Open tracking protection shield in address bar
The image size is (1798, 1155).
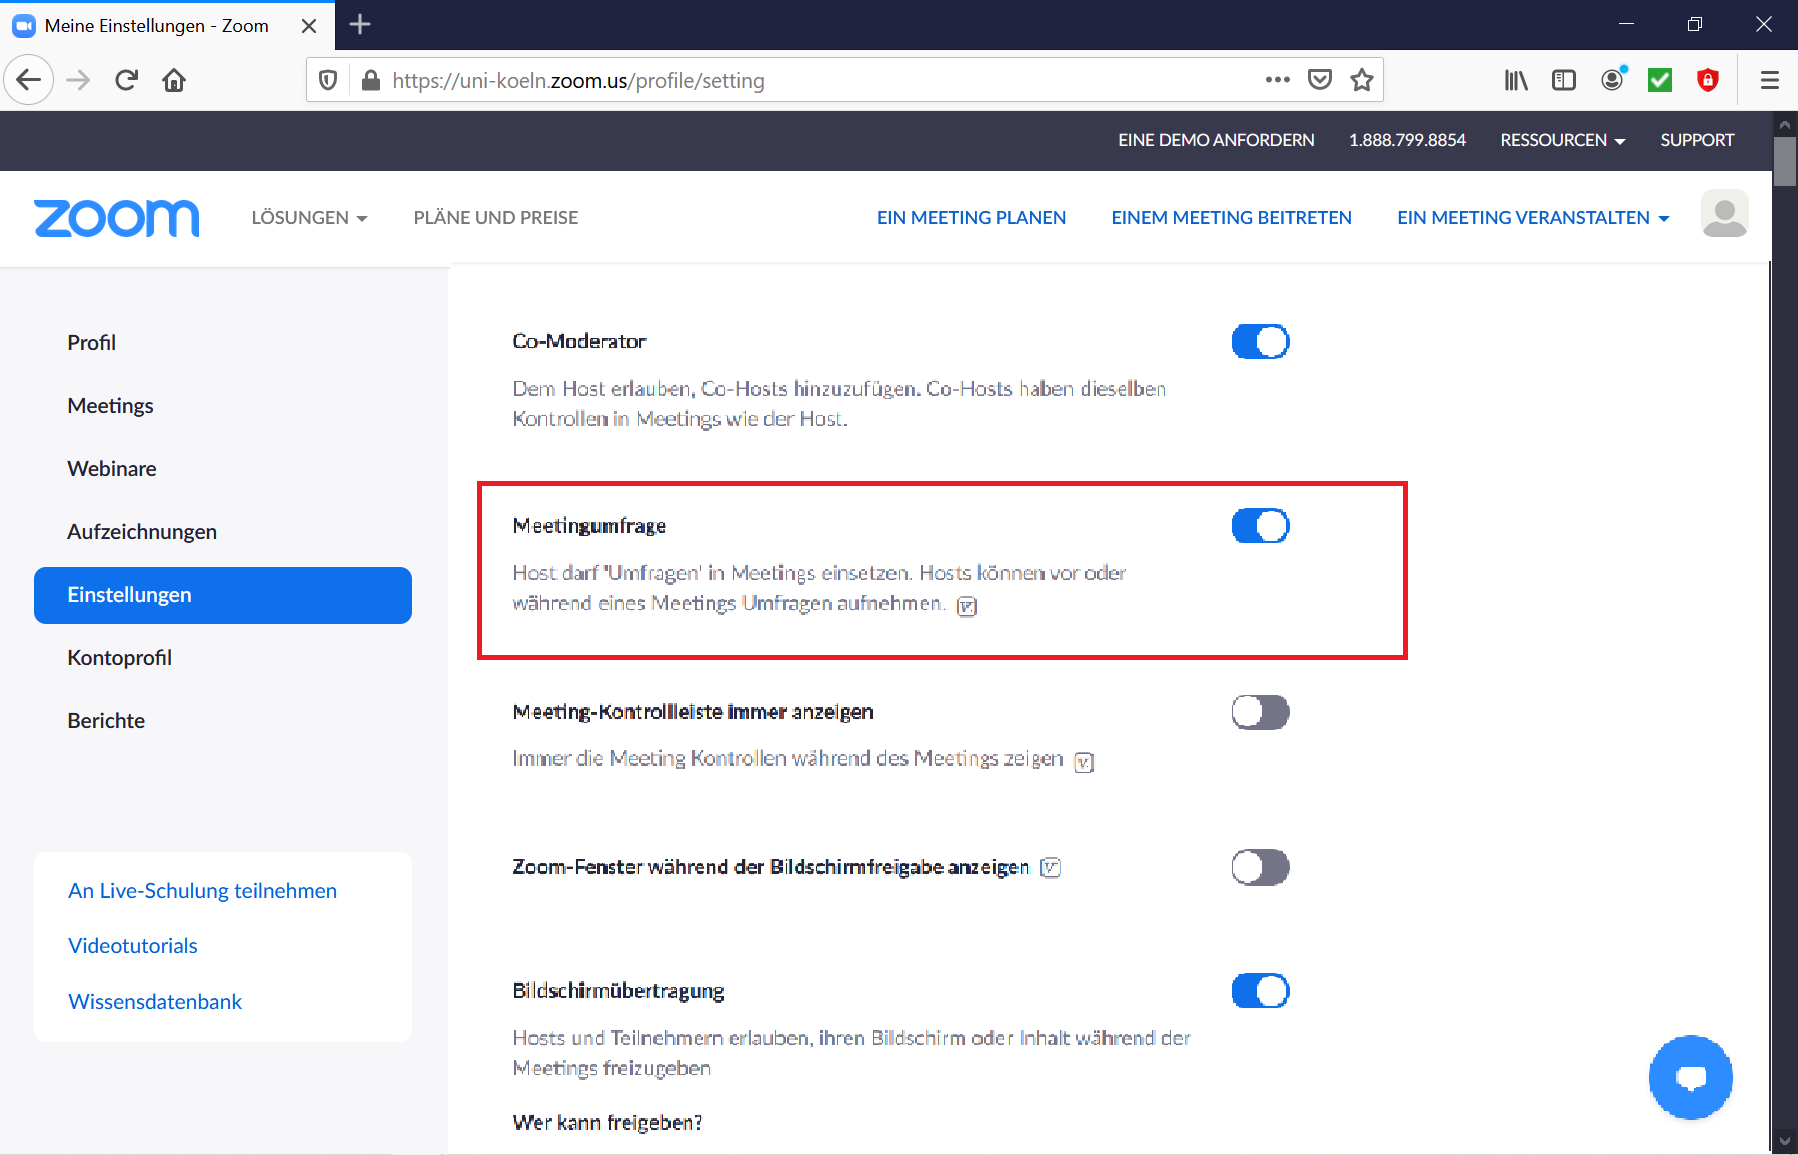click(x=328, y=80)
